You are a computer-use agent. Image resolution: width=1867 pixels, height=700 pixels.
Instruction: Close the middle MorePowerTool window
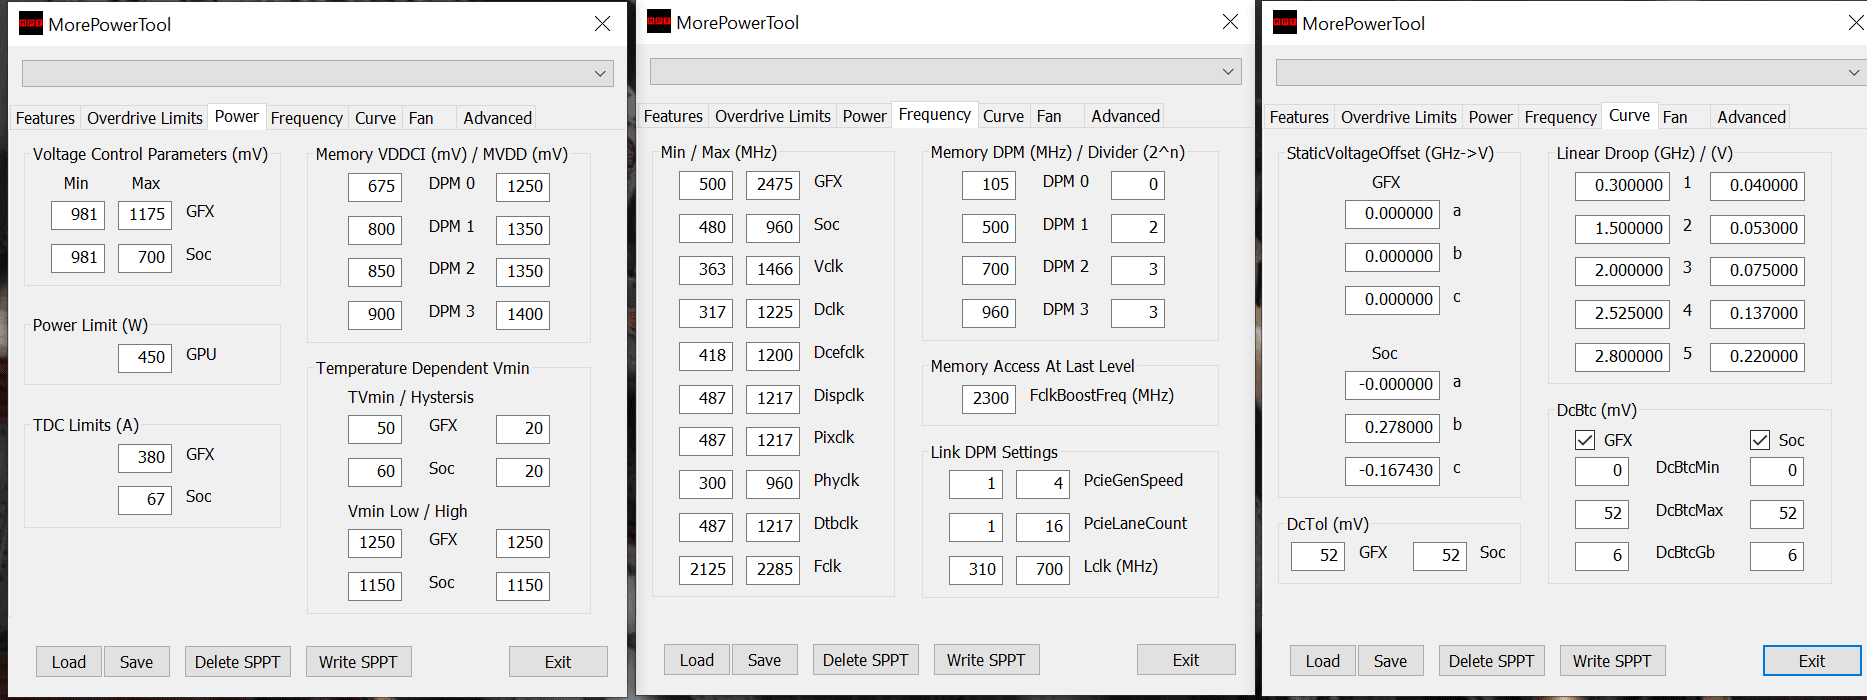click(1230, 21)
